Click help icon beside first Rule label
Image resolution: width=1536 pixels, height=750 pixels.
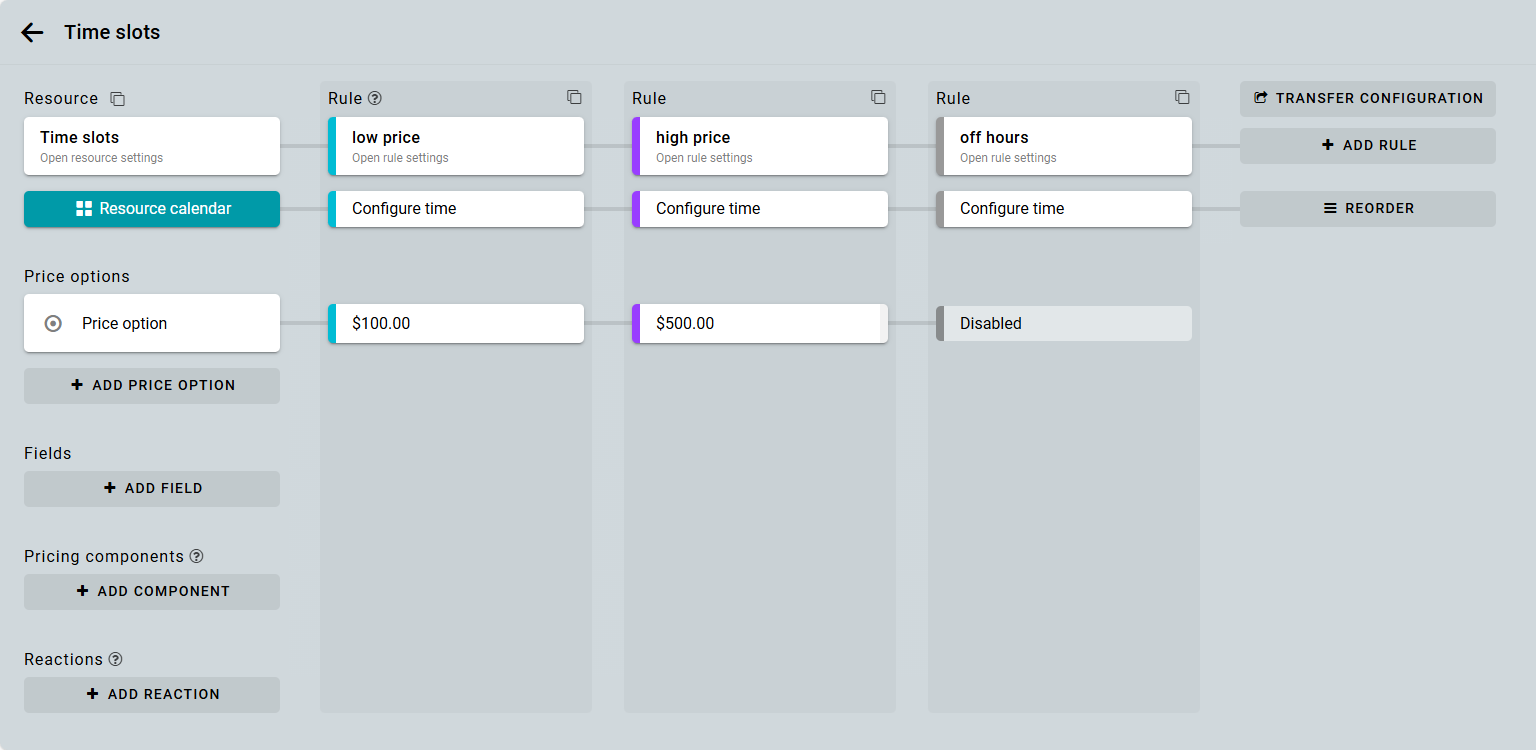click(375, 98)
